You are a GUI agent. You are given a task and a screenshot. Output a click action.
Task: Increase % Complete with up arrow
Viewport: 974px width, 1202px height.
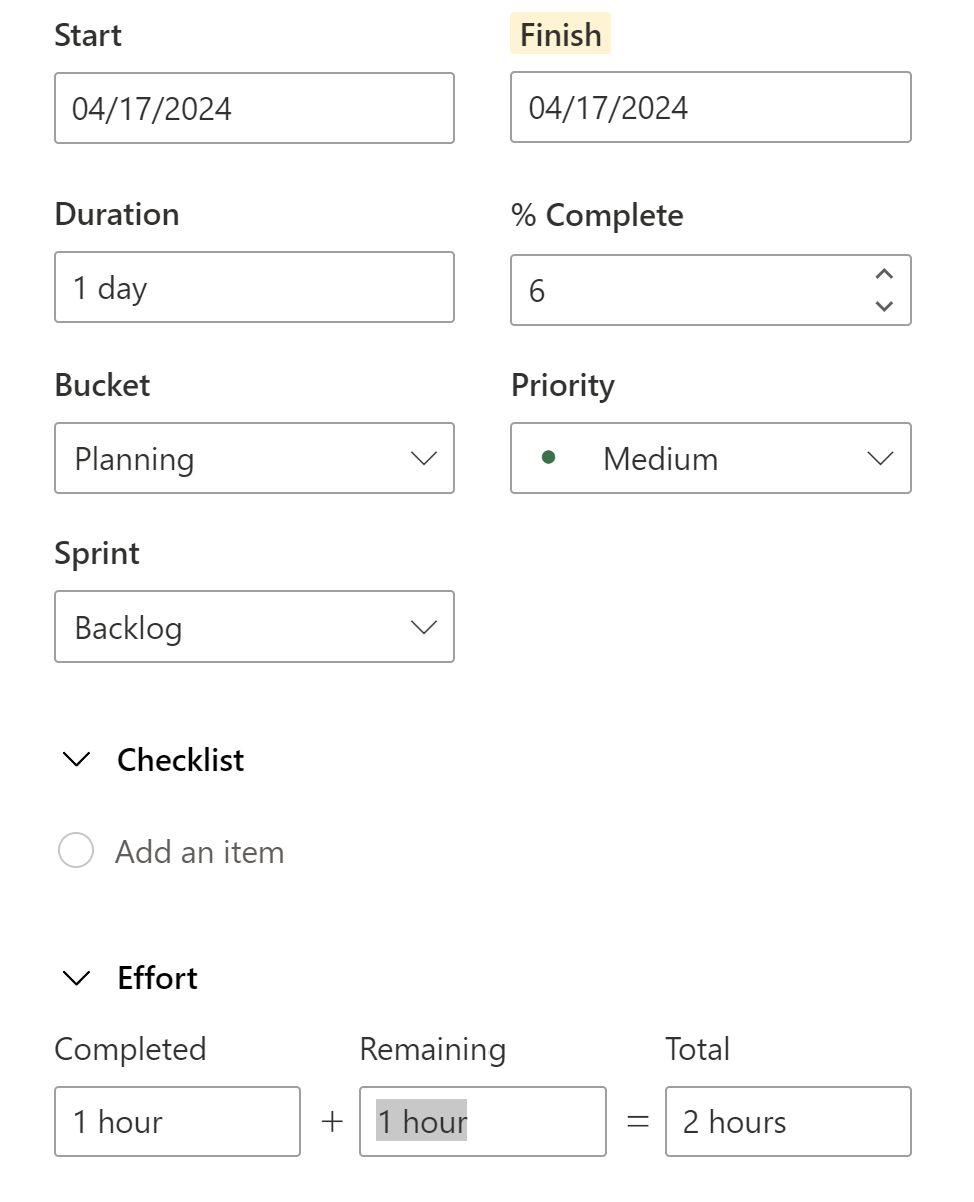point(883,274)
